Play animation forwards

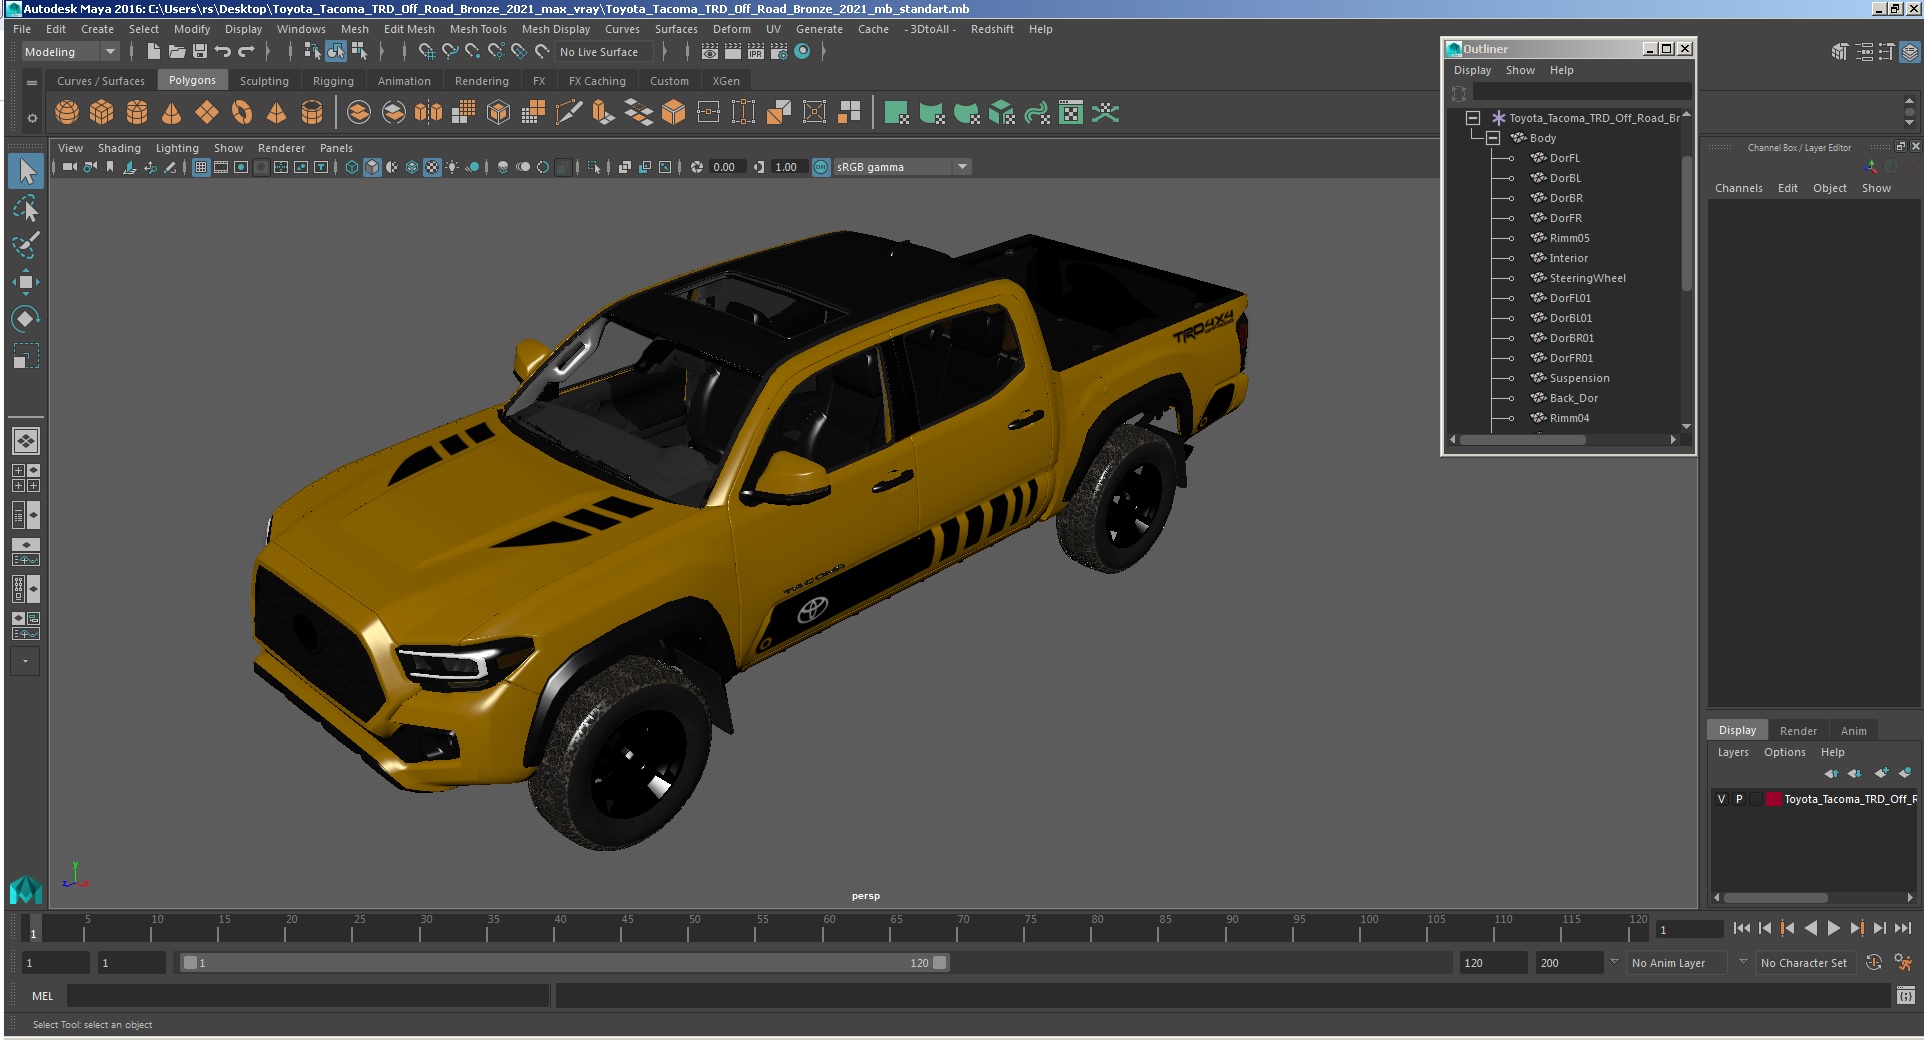(x=1833, y=929)
